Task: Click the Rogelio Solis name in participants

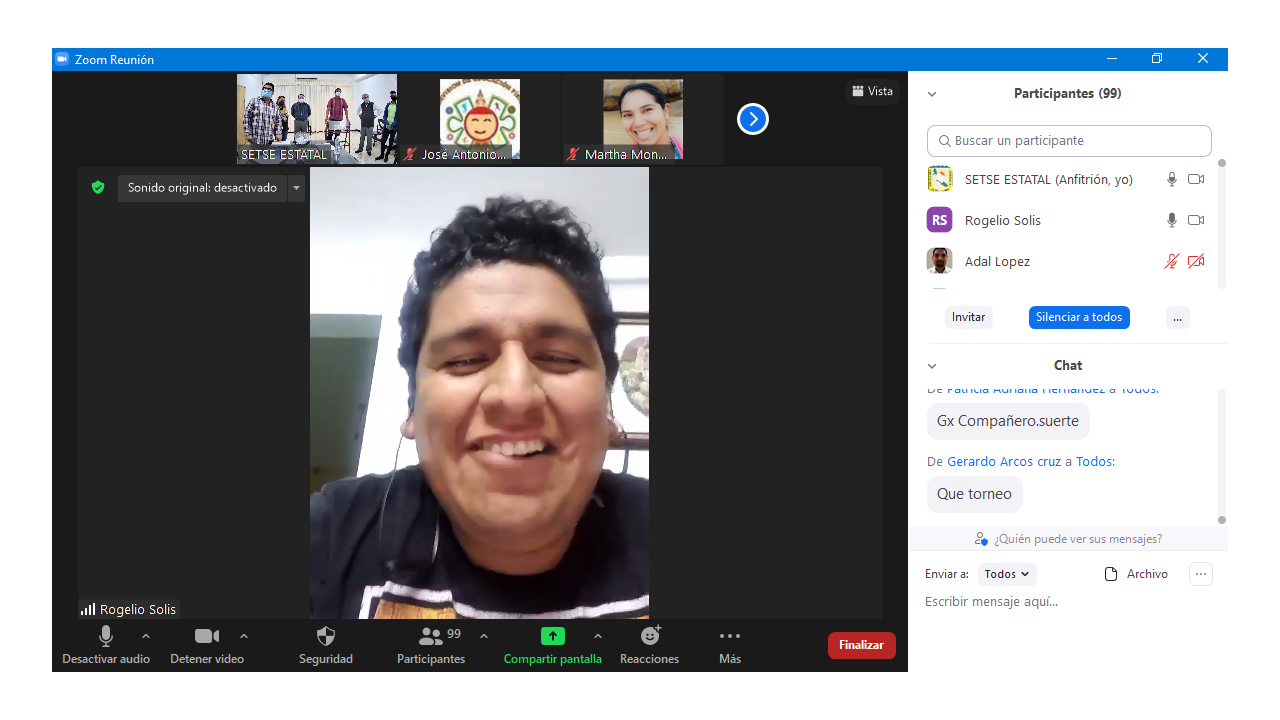Action: (x=1003, y=220)
